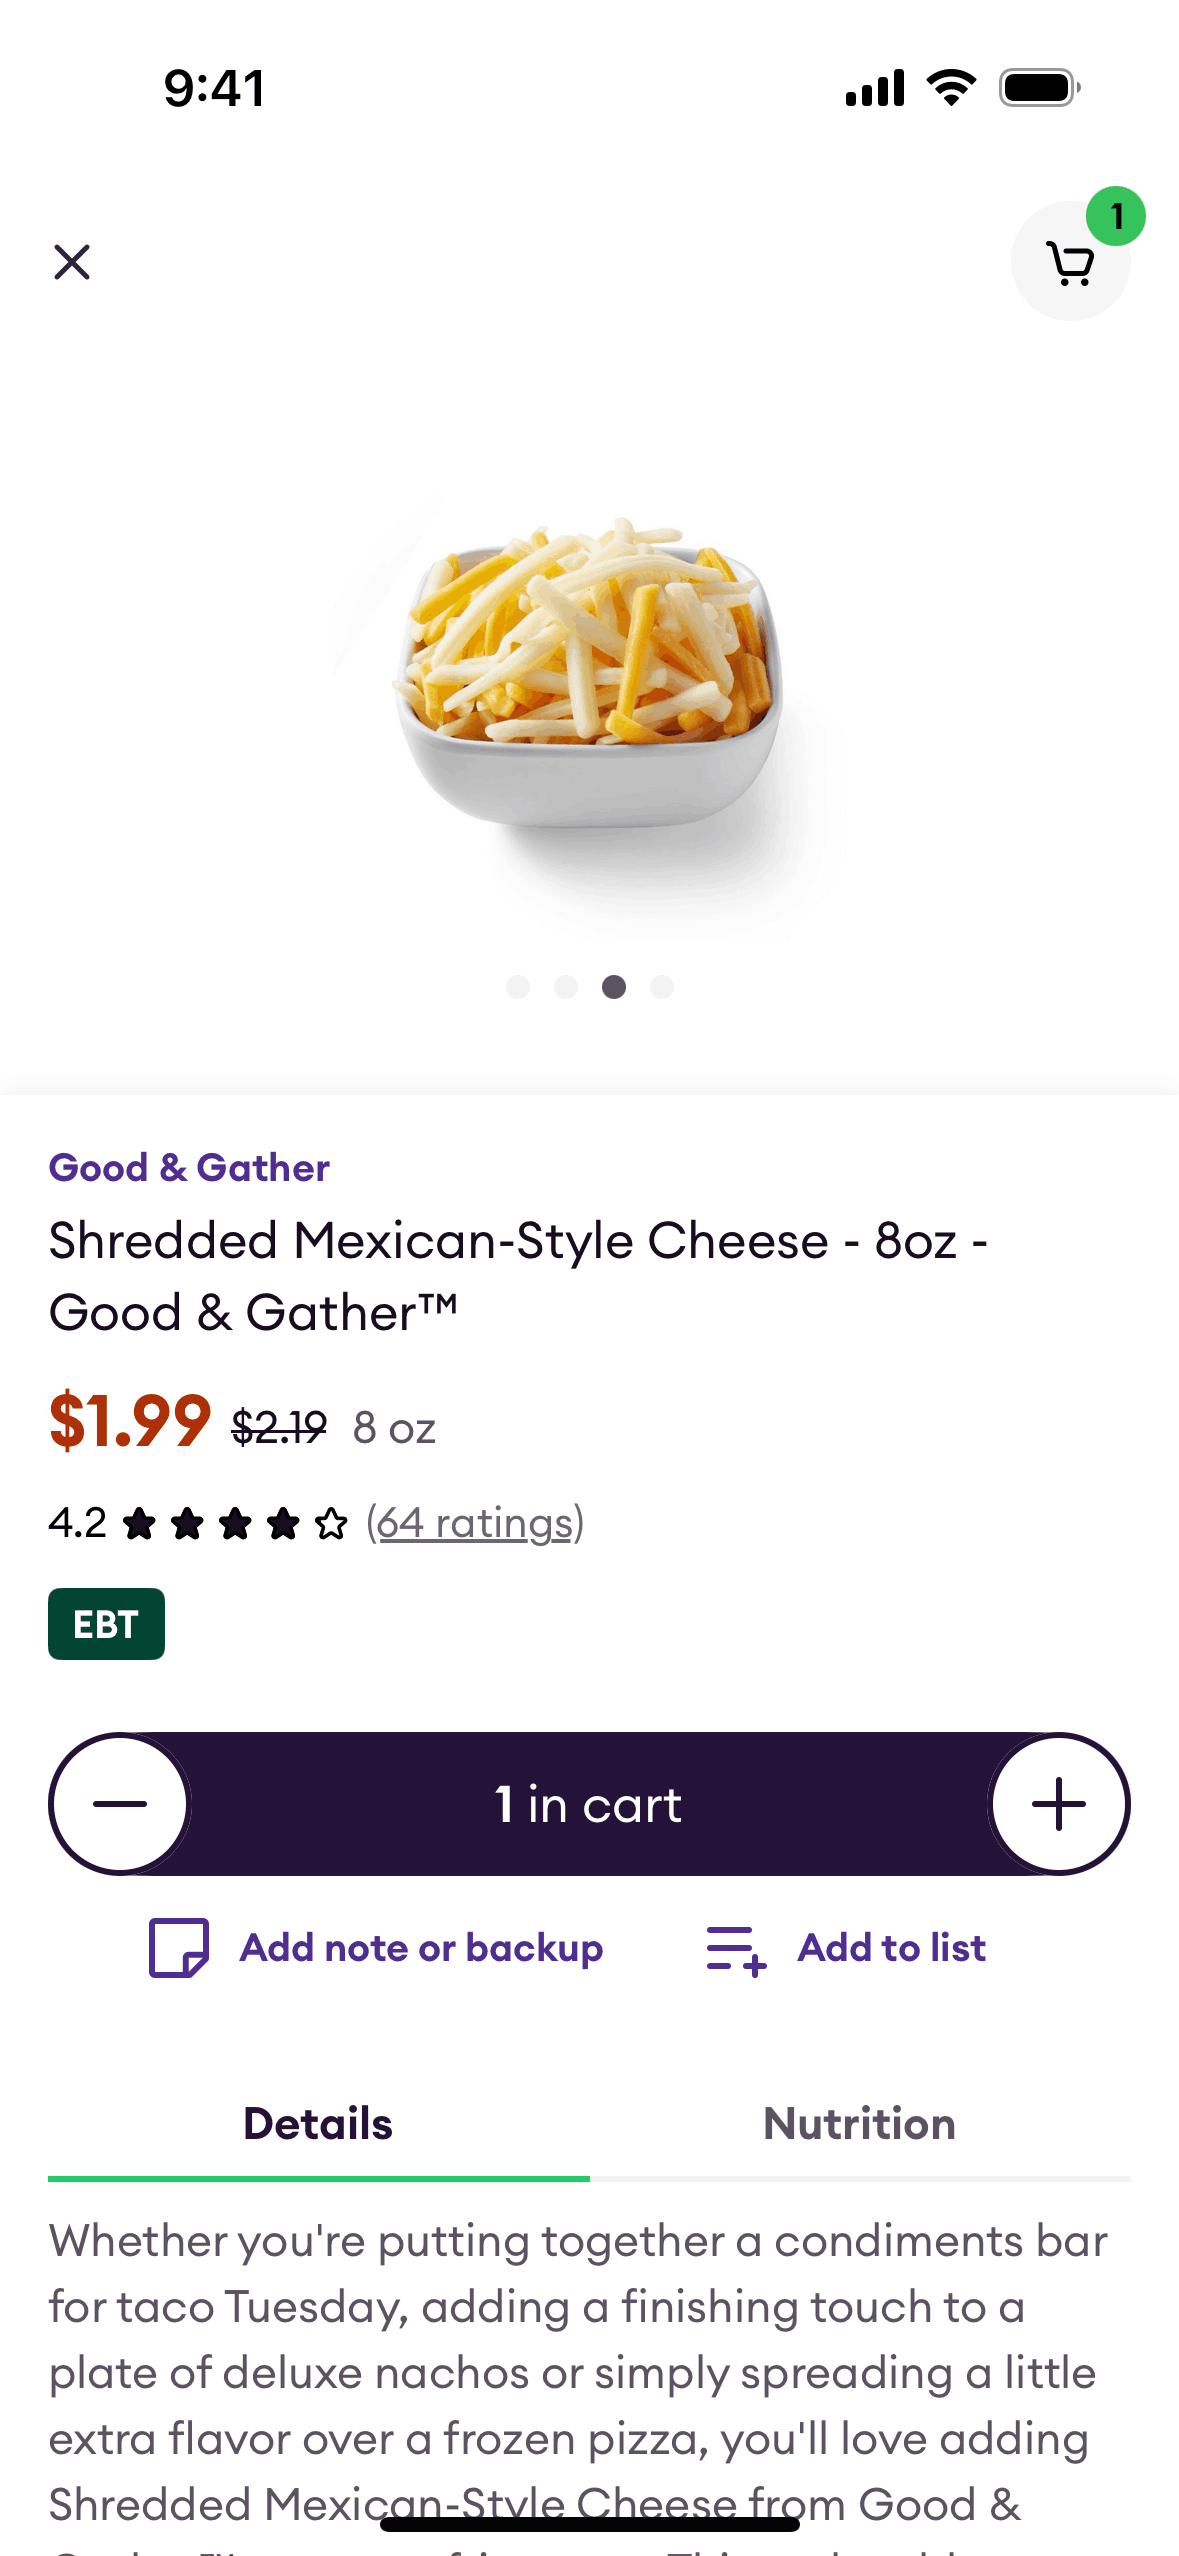
Task: Click the add-to-list icon
Action: (736, 1949)
